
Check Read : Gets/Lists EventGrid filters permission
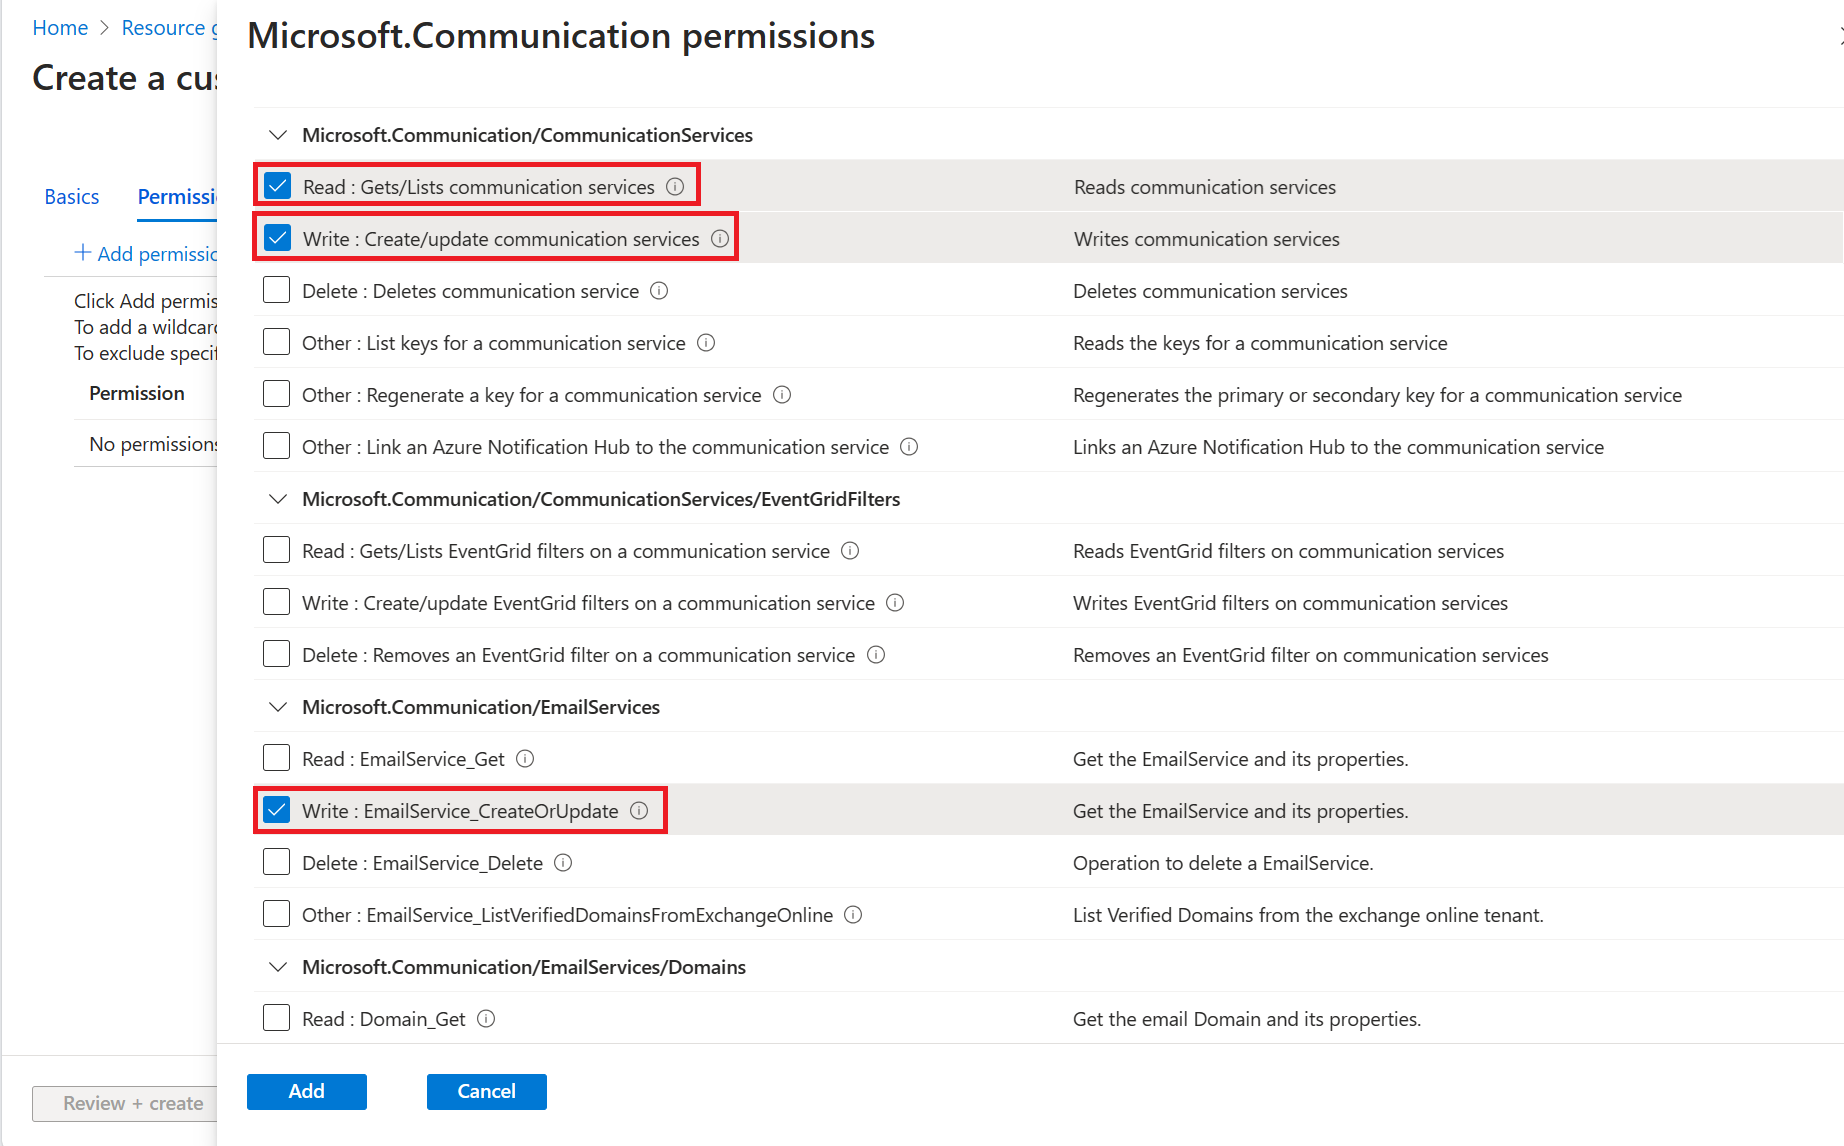coord(276,549)
